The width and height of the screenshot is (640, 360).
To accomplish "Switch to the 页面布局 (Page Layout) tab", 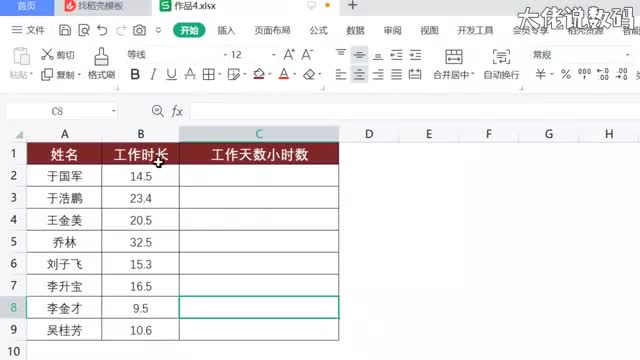I will point(272,30).
